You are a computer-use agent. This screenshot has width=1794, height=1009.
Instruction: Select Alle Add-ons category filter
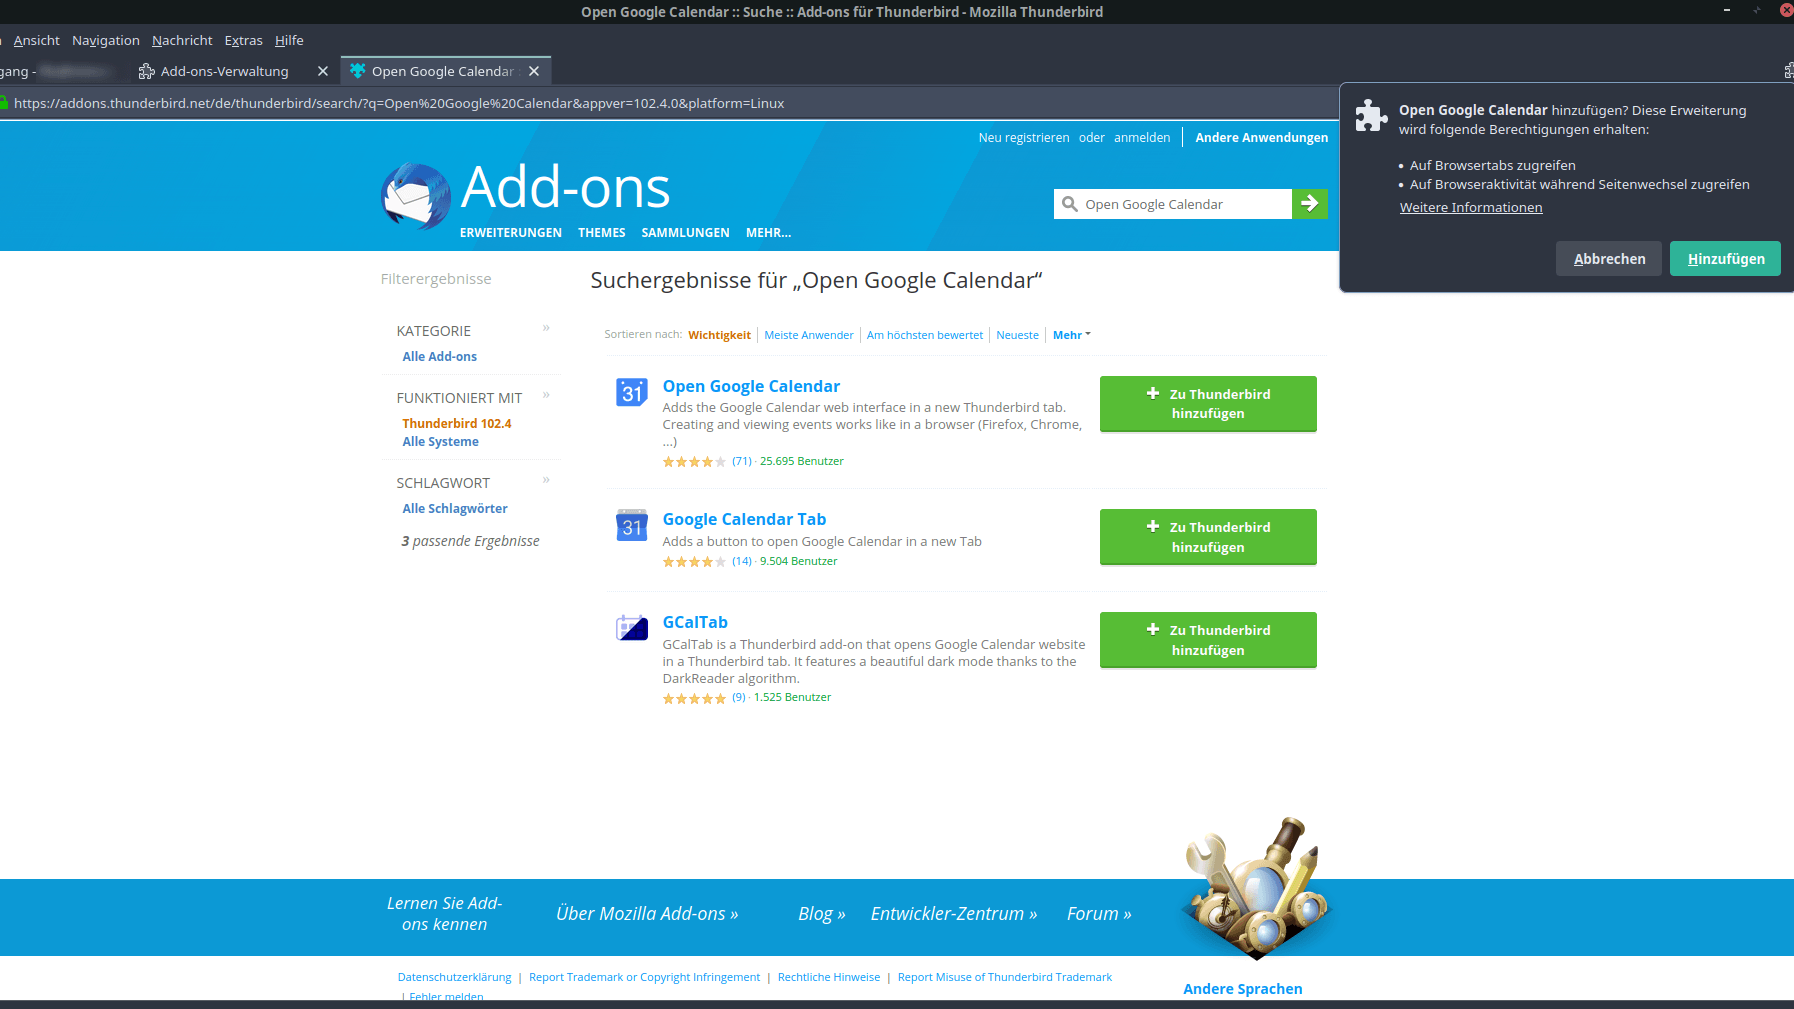click(440, 357)
